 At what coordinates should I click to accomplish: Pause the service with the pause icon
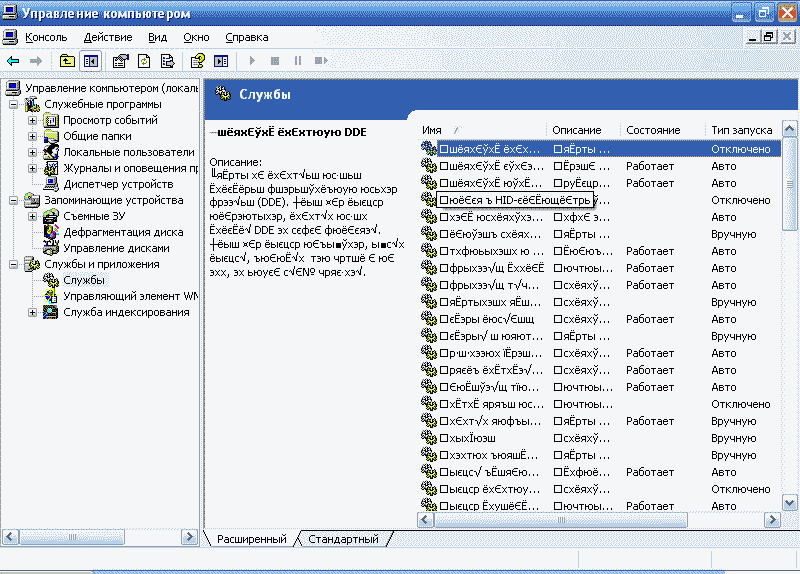(x=298, y=61)
